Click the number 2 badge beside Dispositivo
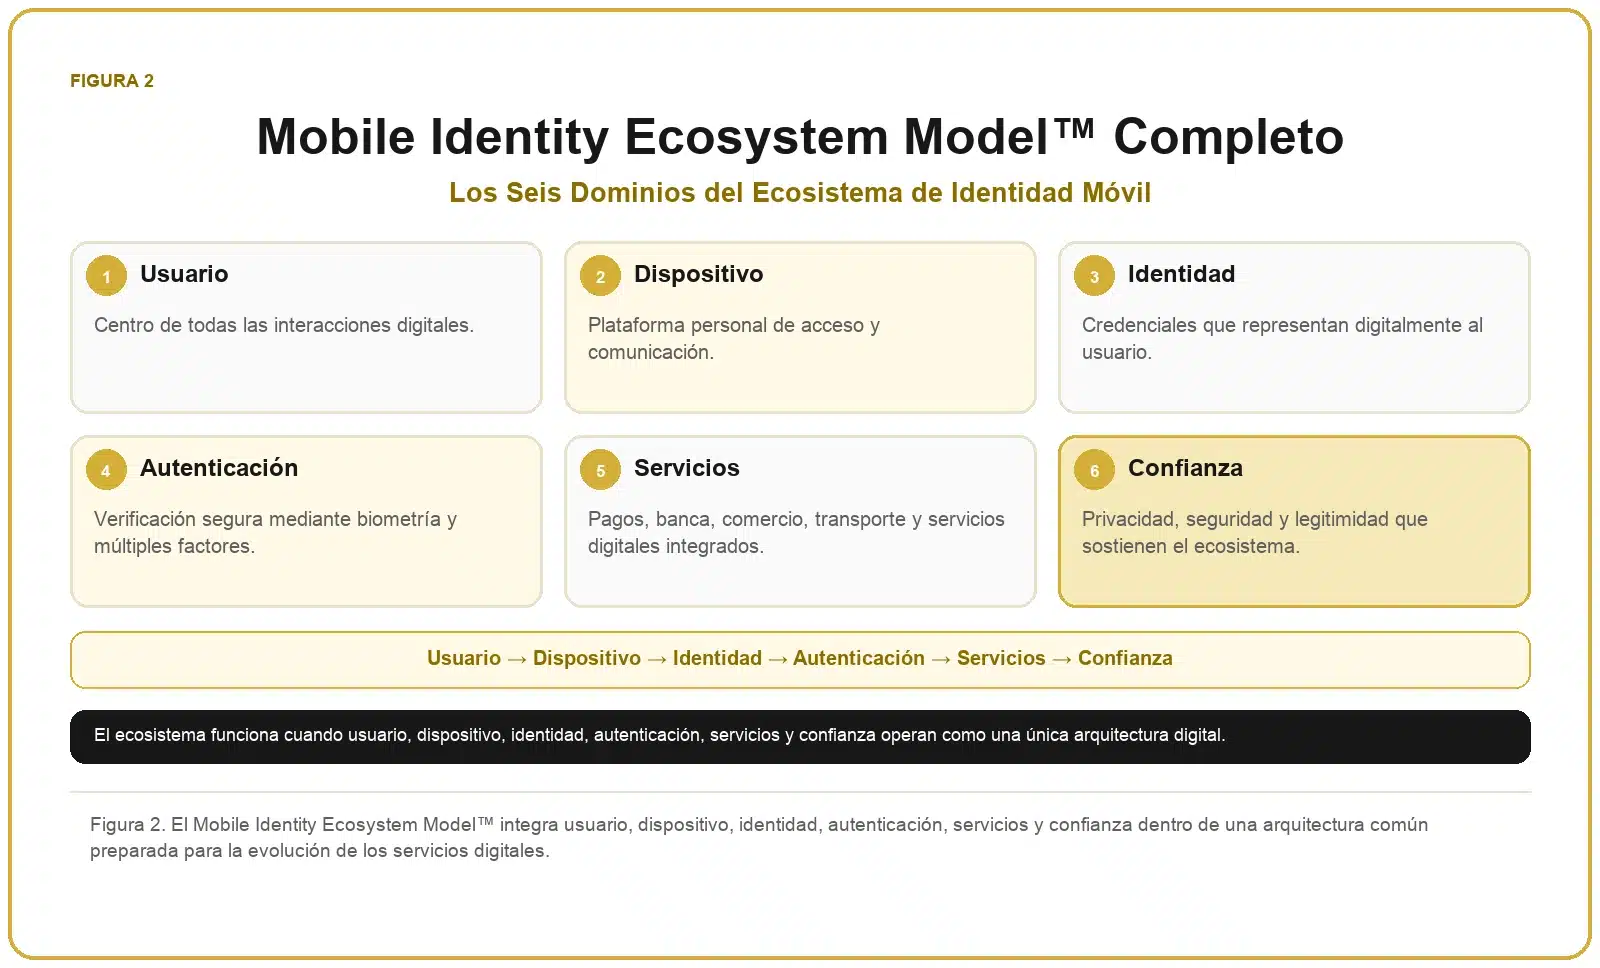This screenshot has height=968, width=1600. [600, 276]
